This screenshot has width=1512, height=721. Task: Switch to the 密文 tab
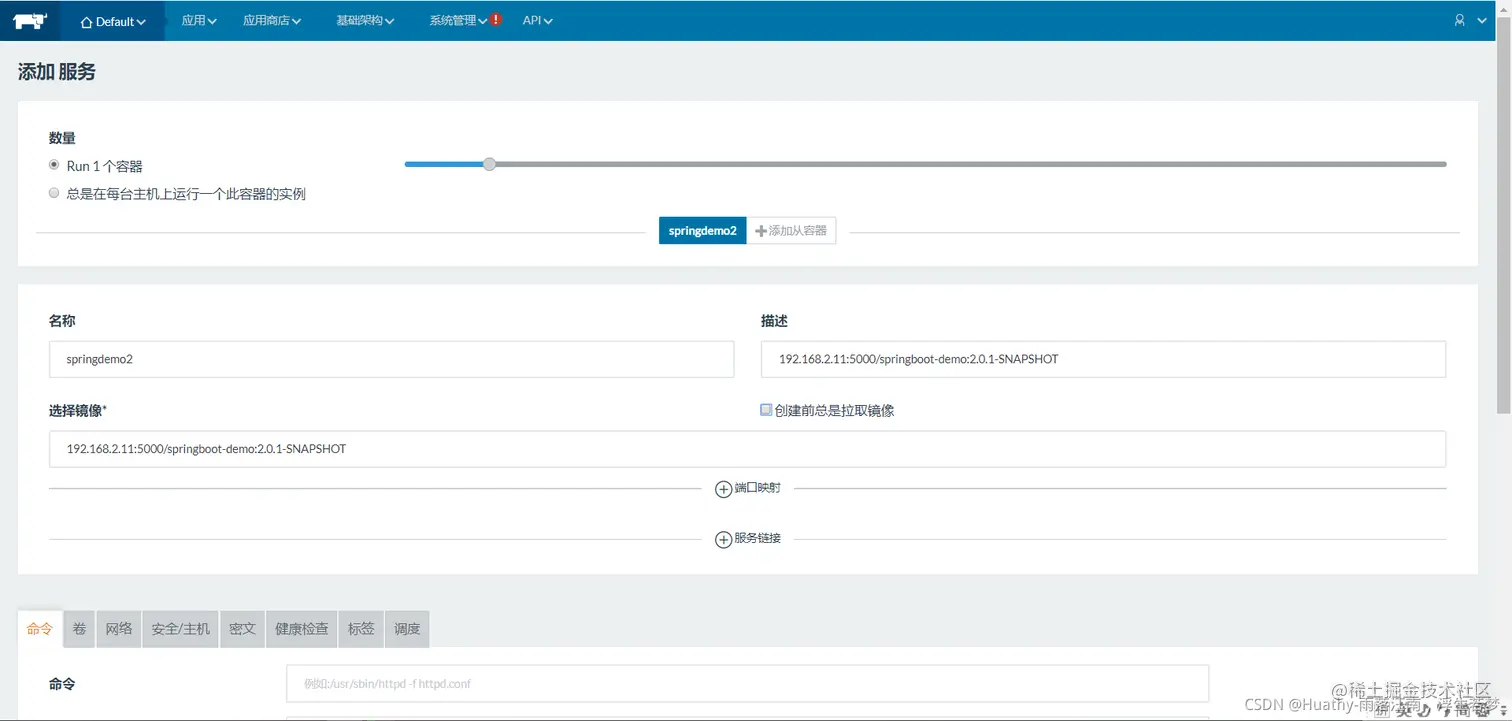(243, 629)
